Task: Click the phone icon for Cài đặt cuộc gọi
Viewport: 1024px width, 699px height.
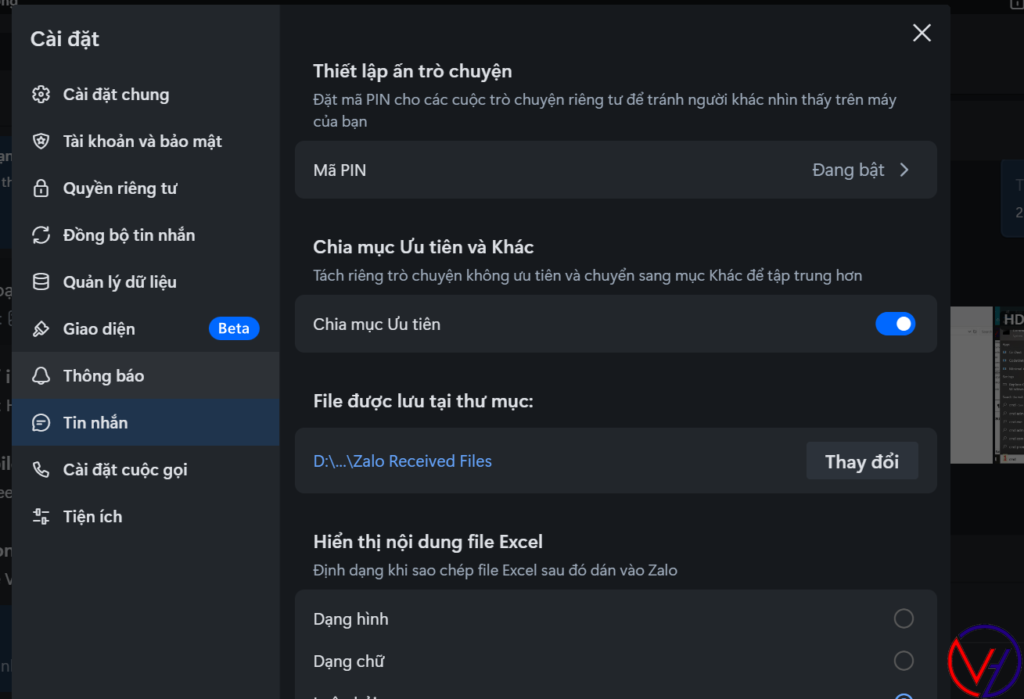Action: pos(41,470)
